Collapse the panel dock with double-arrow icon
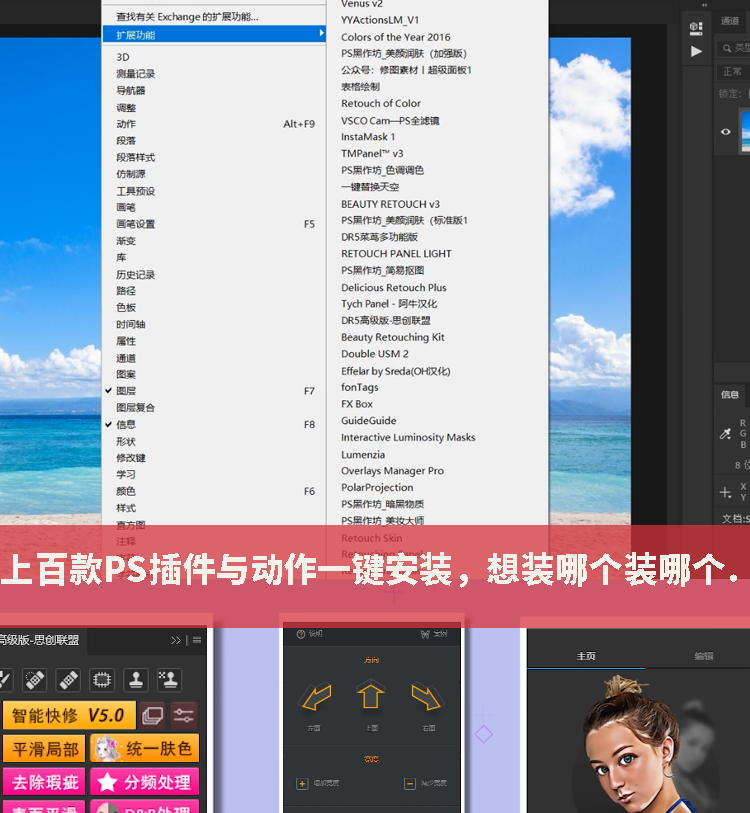This screenshot has width=750, height=813. [704, 5]
